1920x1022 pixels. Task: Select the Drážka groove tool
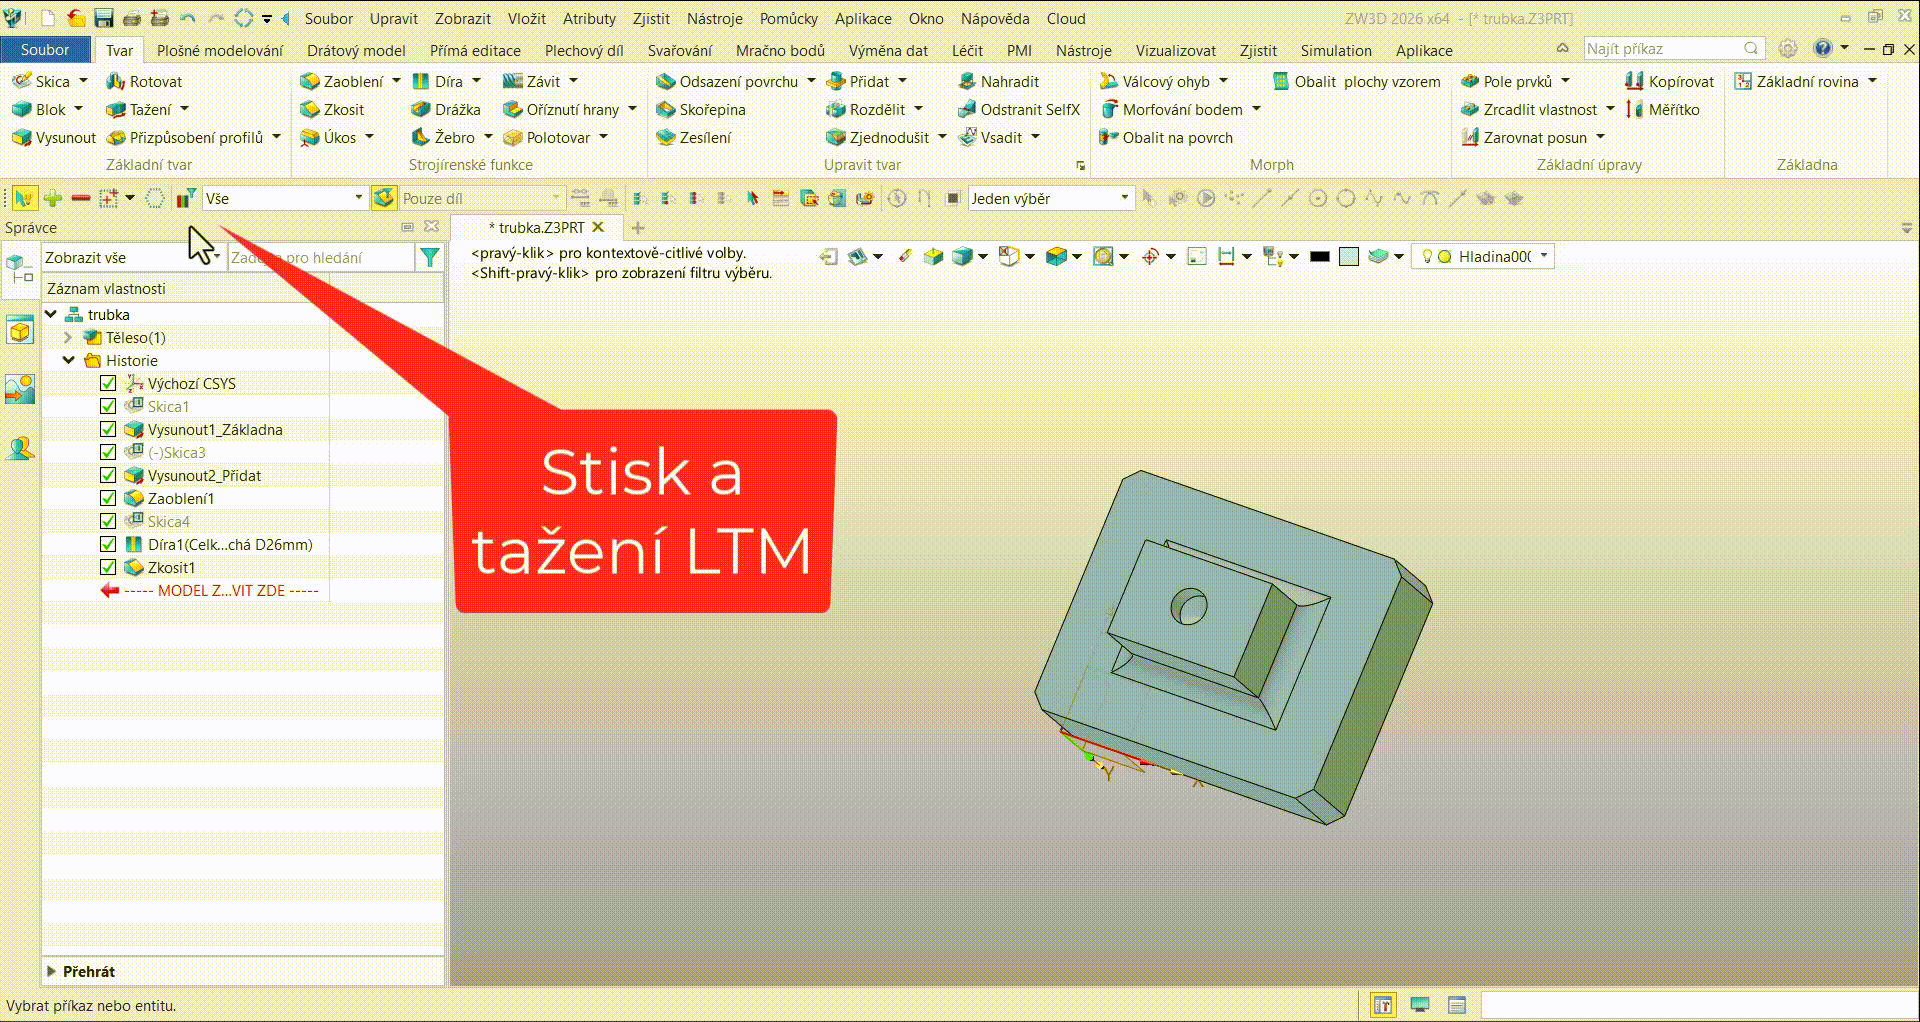446,109
